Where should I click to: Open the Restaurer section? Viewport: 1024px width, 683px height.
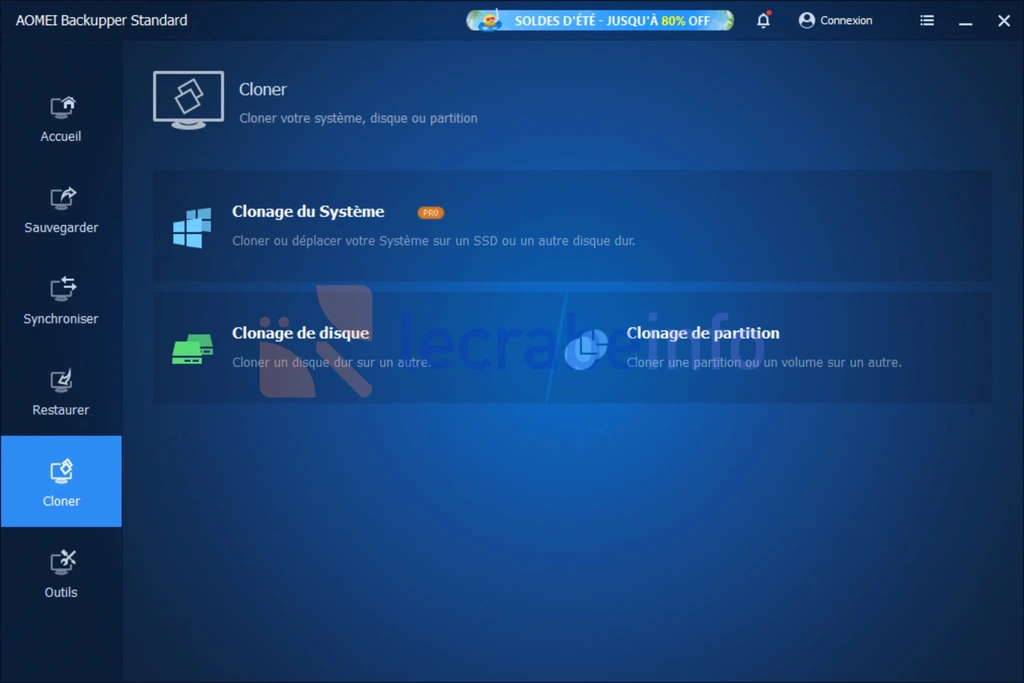point(61,393)
